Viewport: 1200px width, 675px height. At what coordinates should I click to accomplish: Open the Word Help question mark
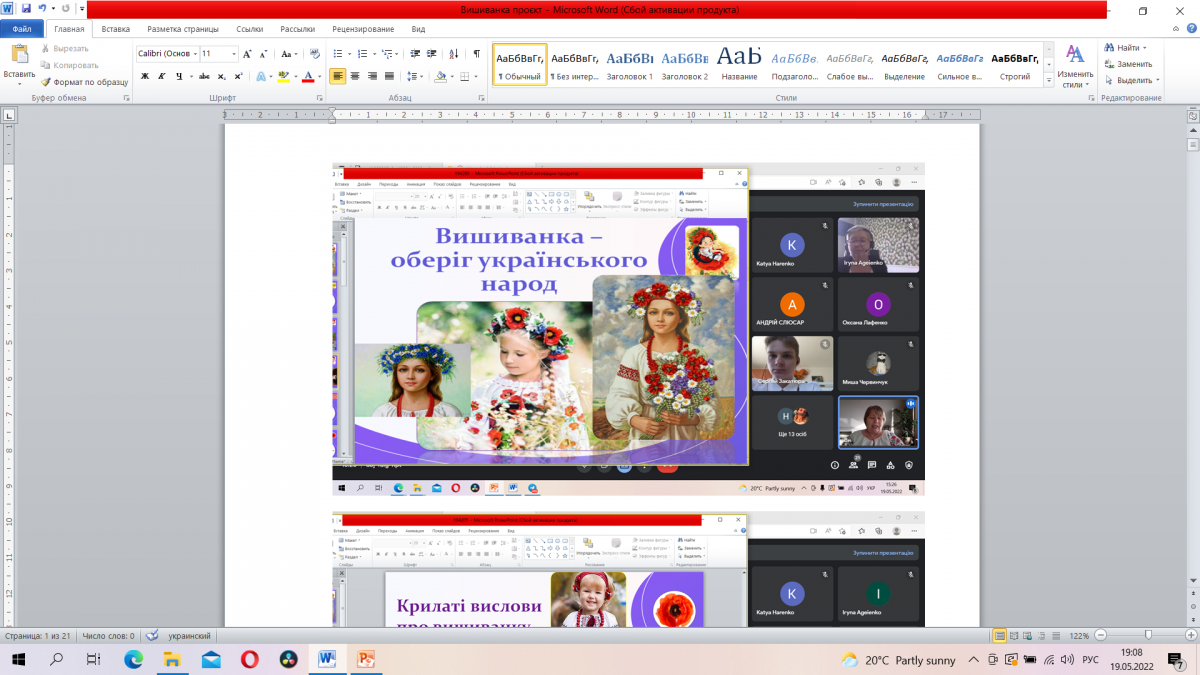click(1190, 30)
